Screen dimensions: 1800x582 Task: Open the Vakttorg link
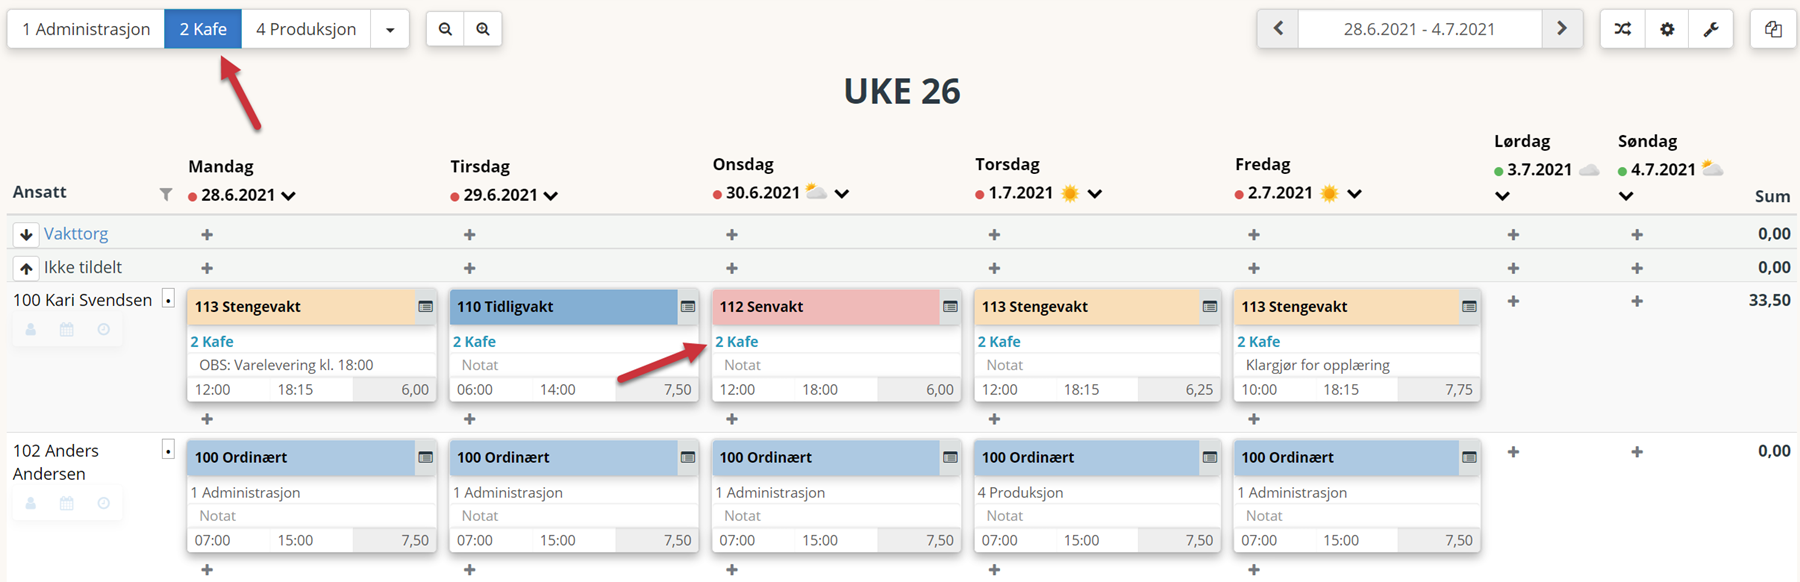pyautogui.click(x=76, y=233)
